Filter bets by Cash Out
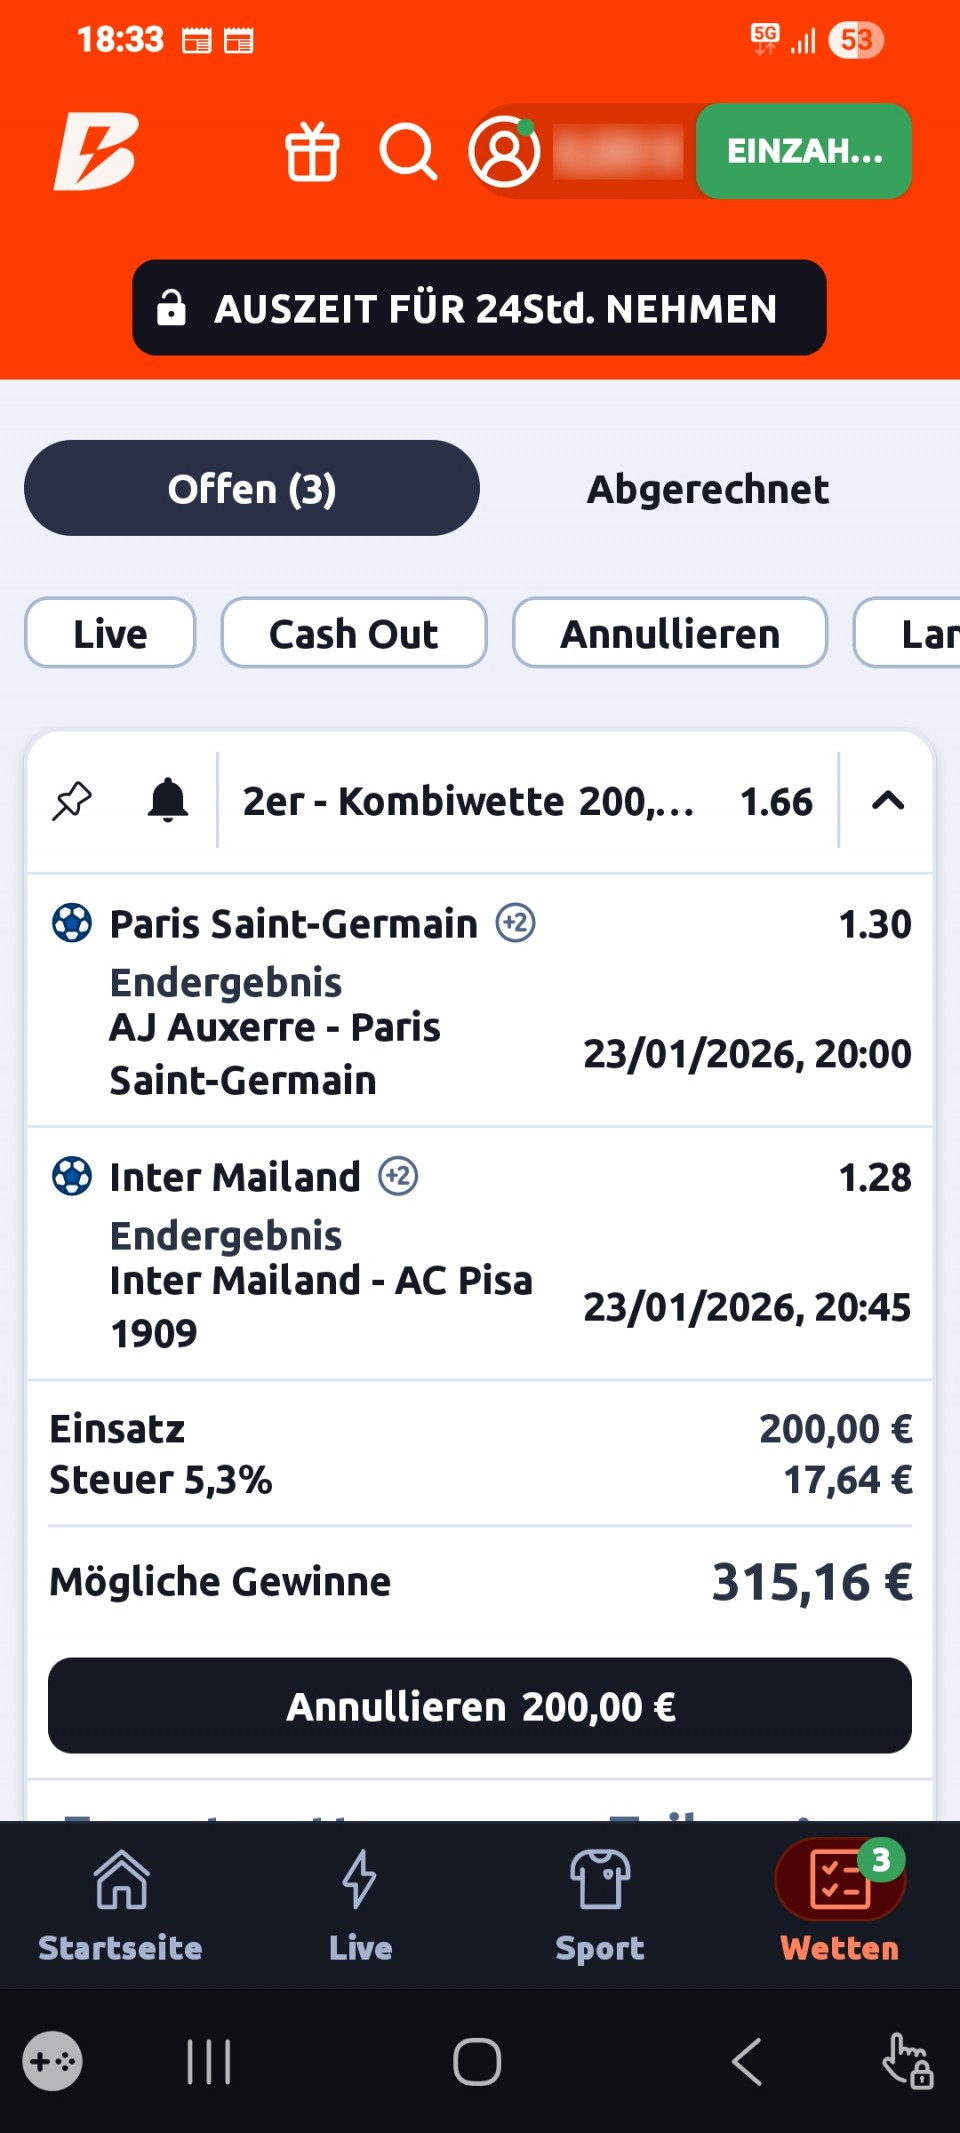Image resolution: width=960 pixels, height=2133 pixels. point(353,633)
